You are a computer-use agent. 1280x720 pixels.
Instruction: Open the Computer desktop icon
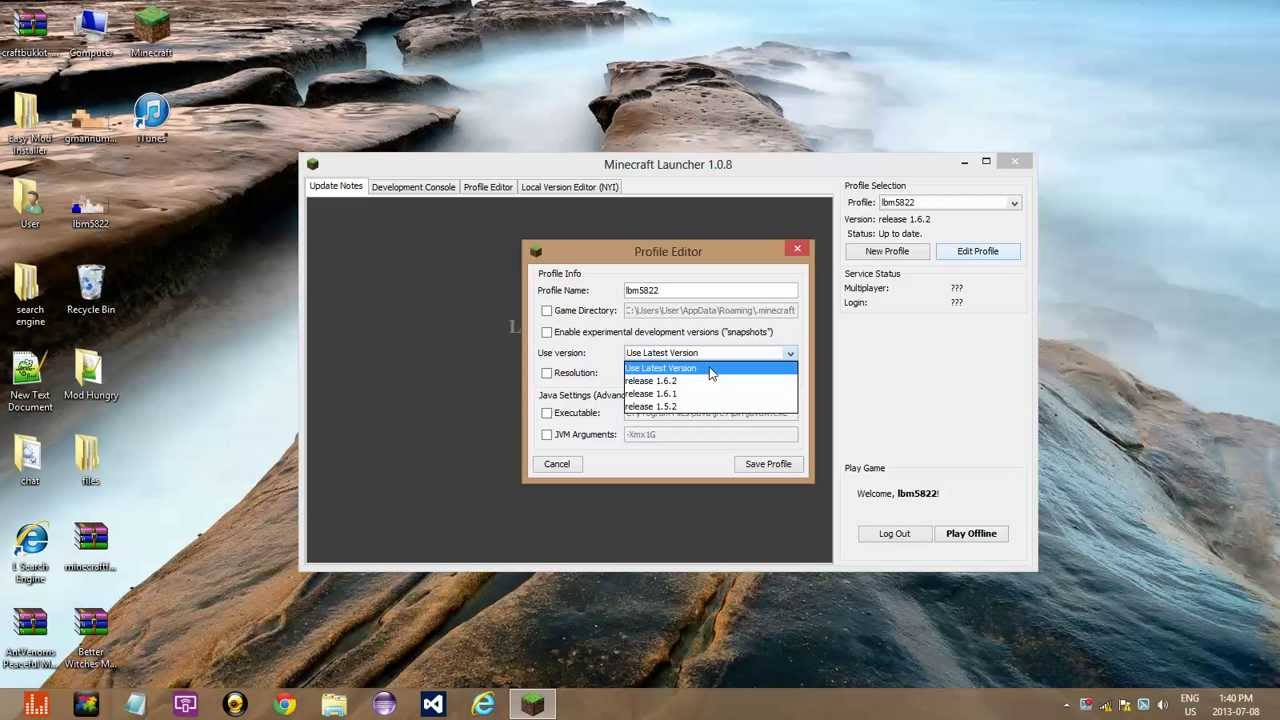coord(91,33)
